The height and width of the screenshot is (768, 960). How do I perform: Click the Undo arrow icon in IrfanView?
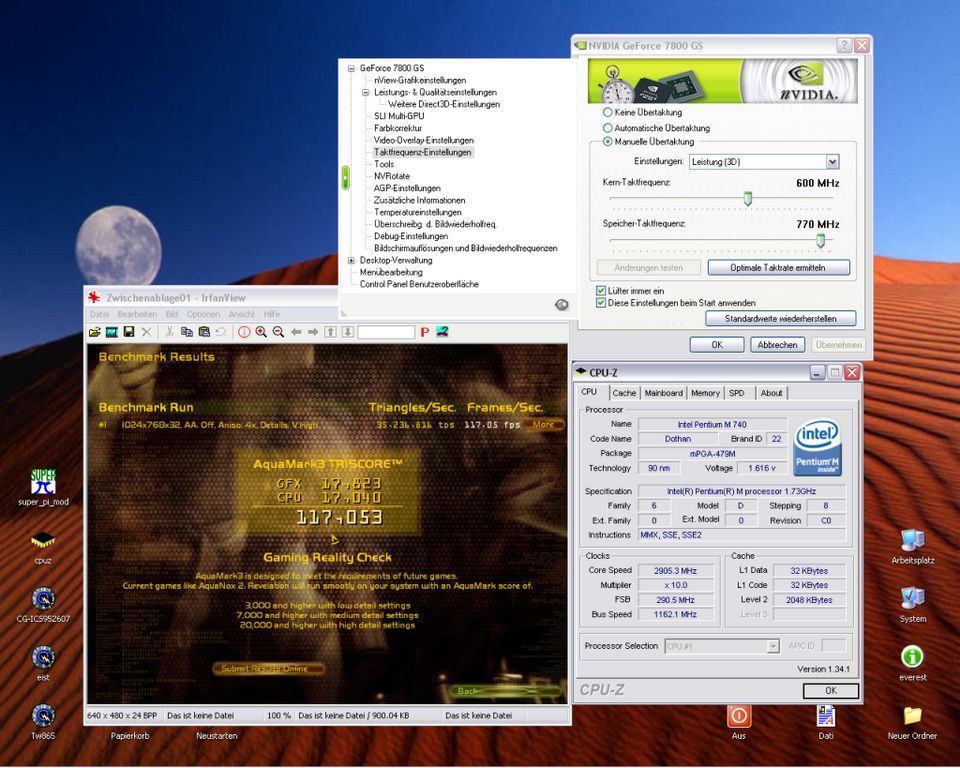click(221, 332)
